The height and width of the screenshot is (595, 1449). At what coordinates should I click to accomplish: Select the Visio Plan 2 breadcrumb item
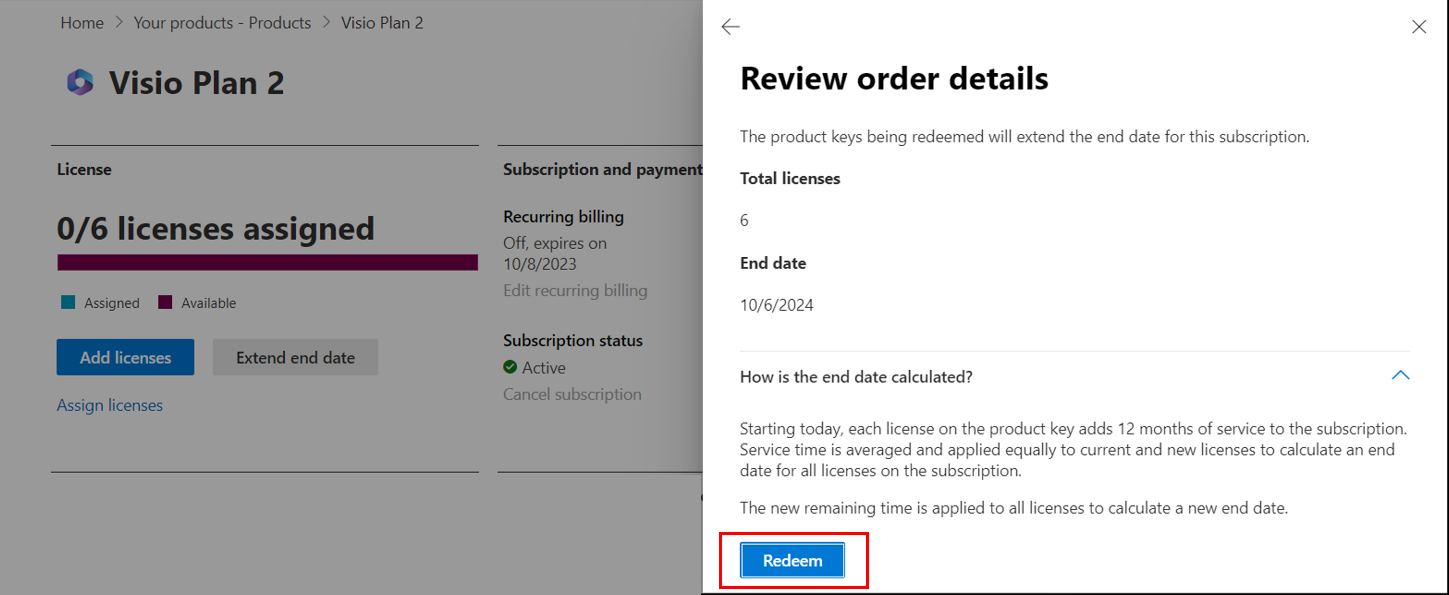pyautogui.click(x=382, y=22)
